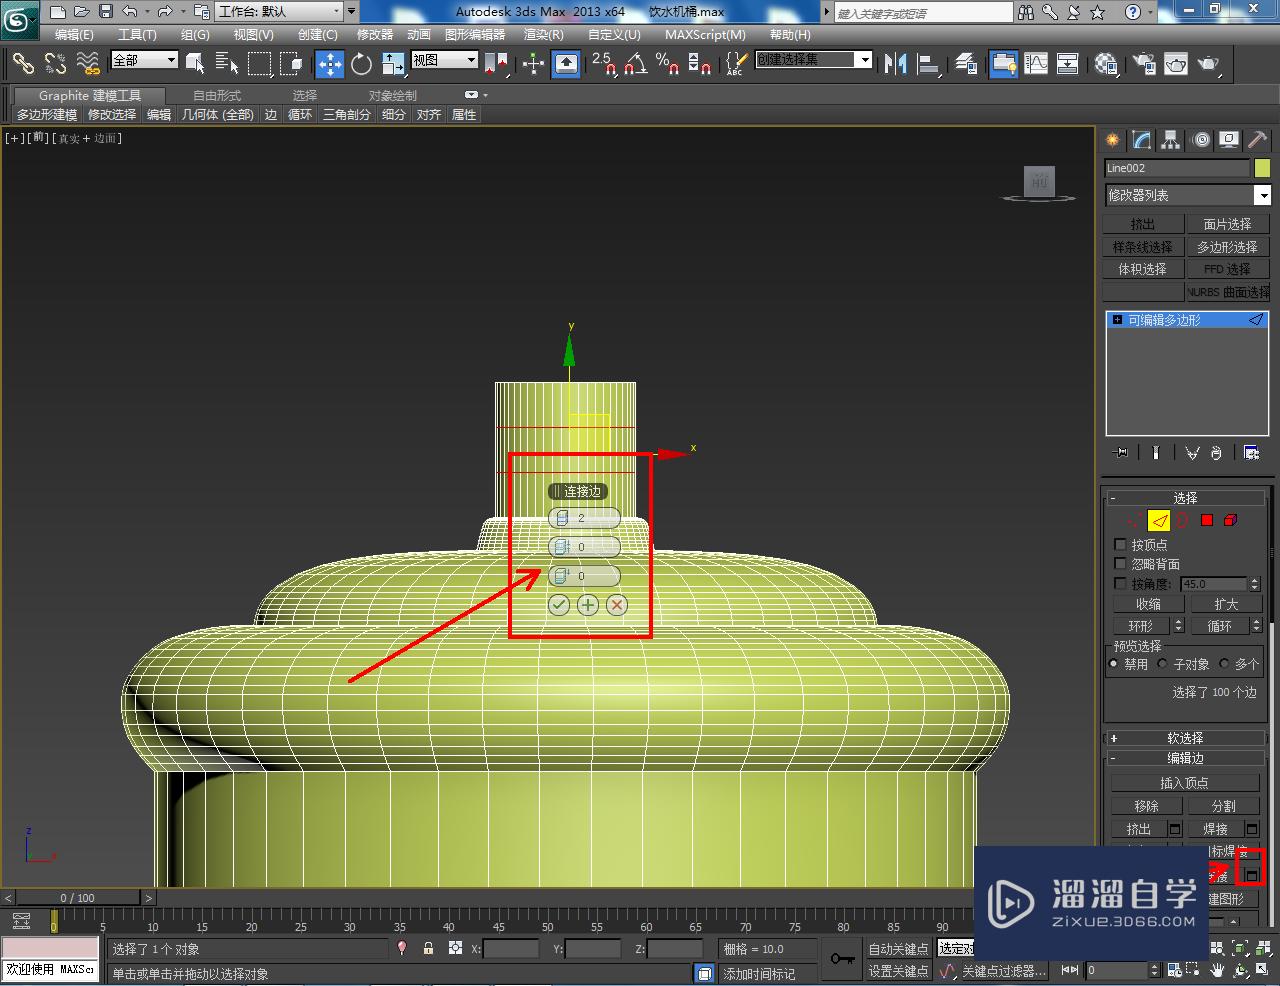Open Curve Editor from toolbar
1280x986 pixels.
(x=1036, y=63)
